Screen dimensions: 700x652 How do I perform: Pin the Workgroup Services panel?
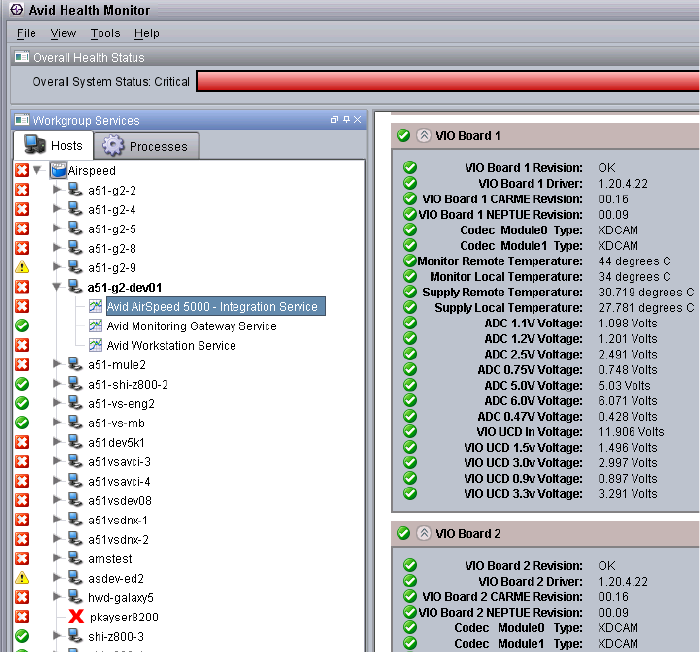pyautogui.click(x=346, y=120)
